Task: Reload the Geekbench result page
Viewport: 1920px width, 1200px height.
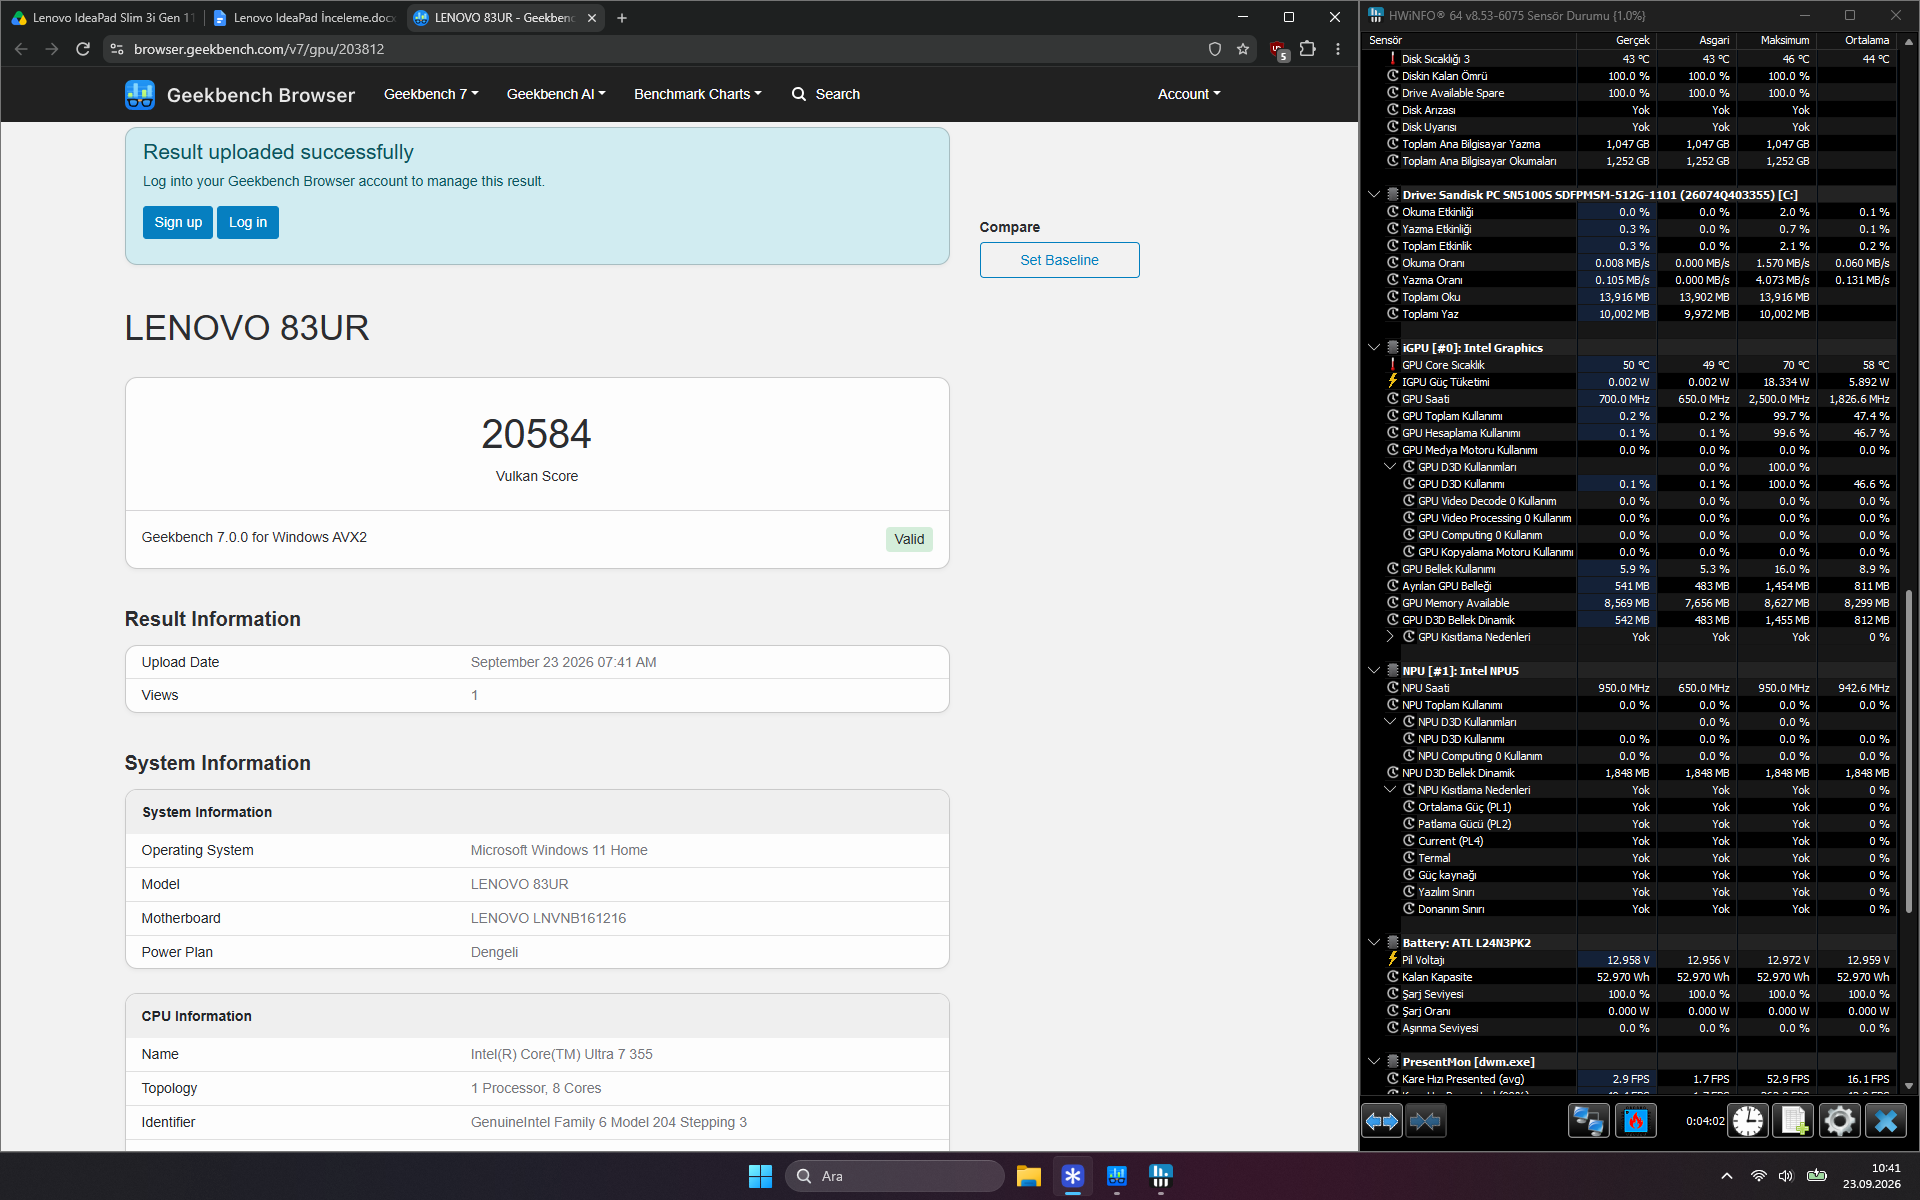Action: (83, 49)
